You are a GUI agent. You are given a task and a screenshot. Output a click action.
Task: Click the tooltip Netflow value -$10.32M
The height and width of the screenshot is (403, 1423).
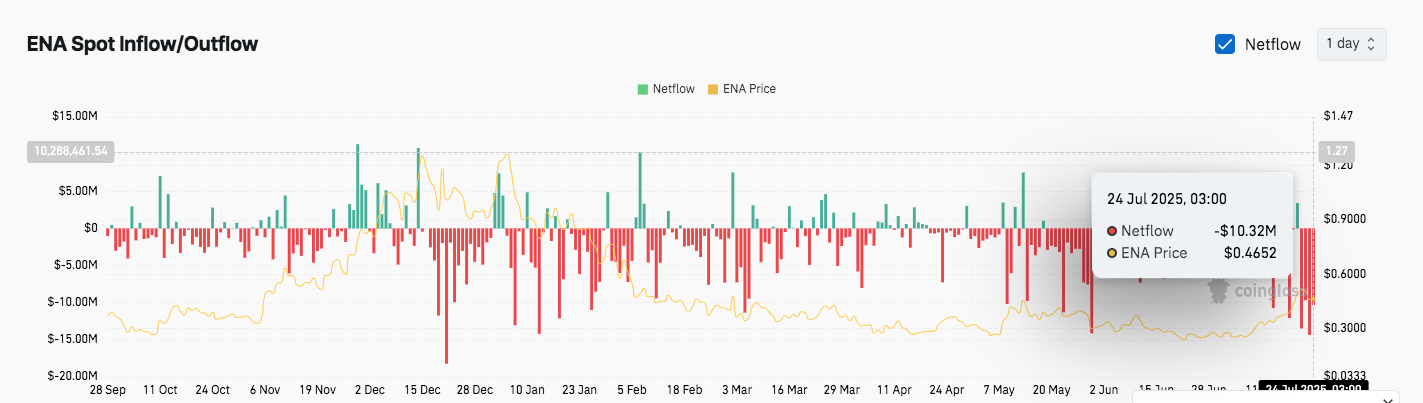1245,230
